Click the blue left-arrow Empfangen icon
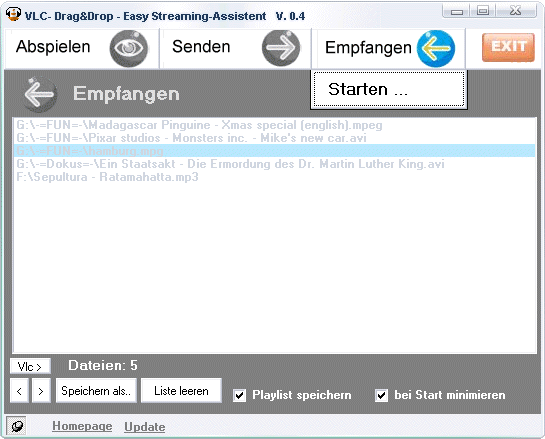545x439 pixels. (436, 48)
